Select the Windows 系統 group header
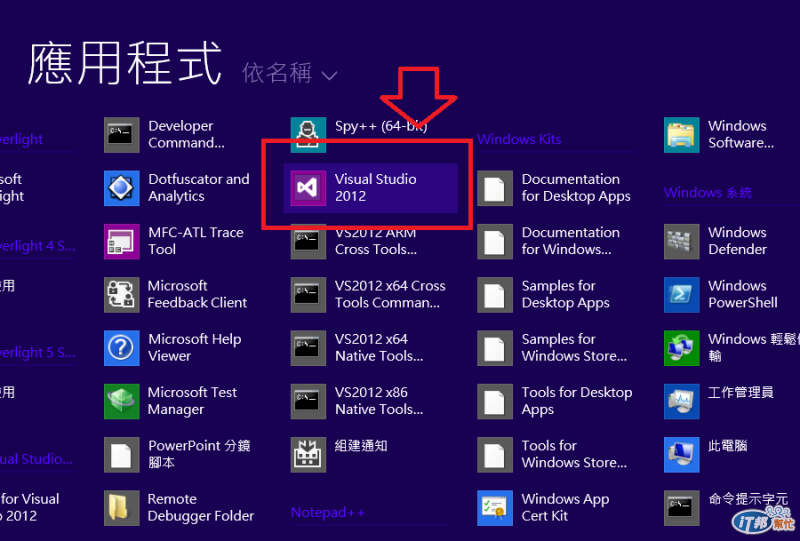Image resolution: width=800 pixels, height=541 pixels. 708,192
